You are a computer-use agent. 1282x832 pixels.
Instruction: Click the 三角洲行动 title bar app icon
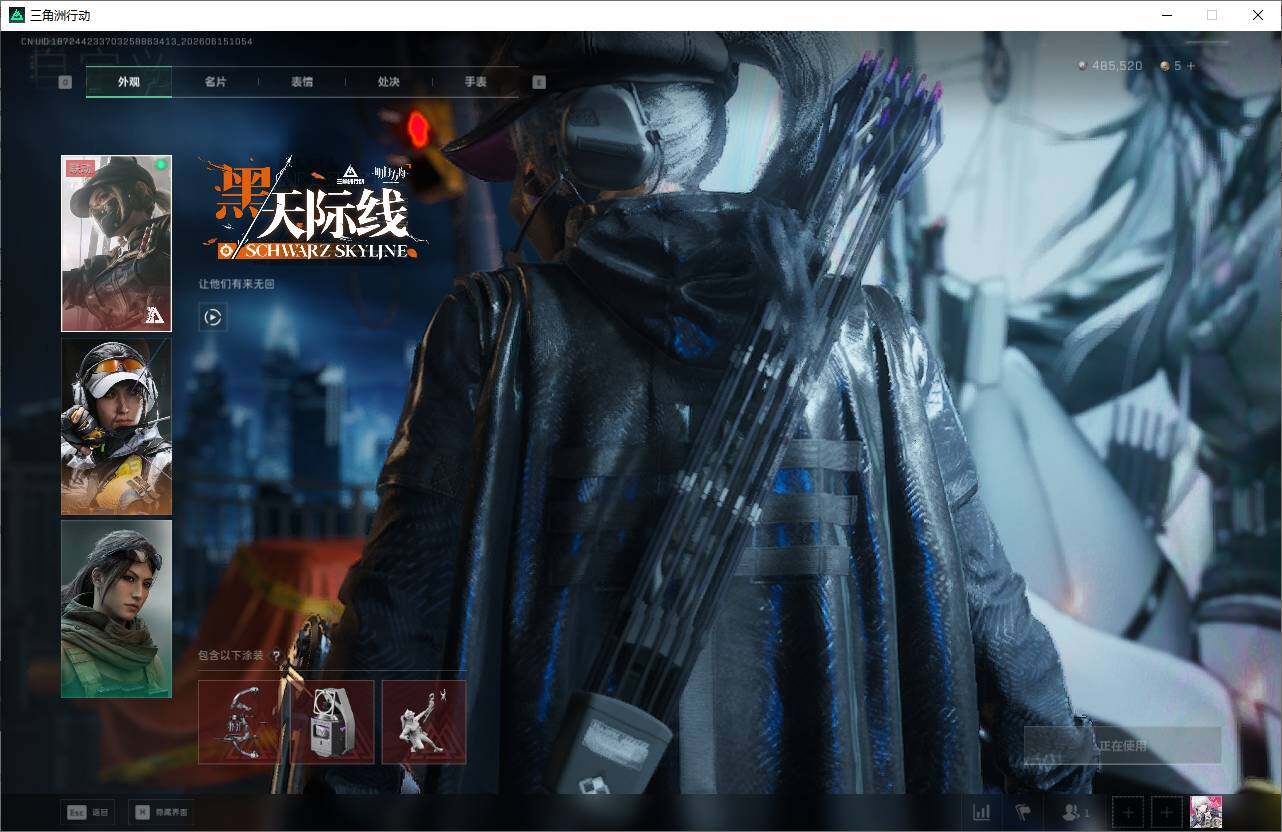click(x=16, y=15)
